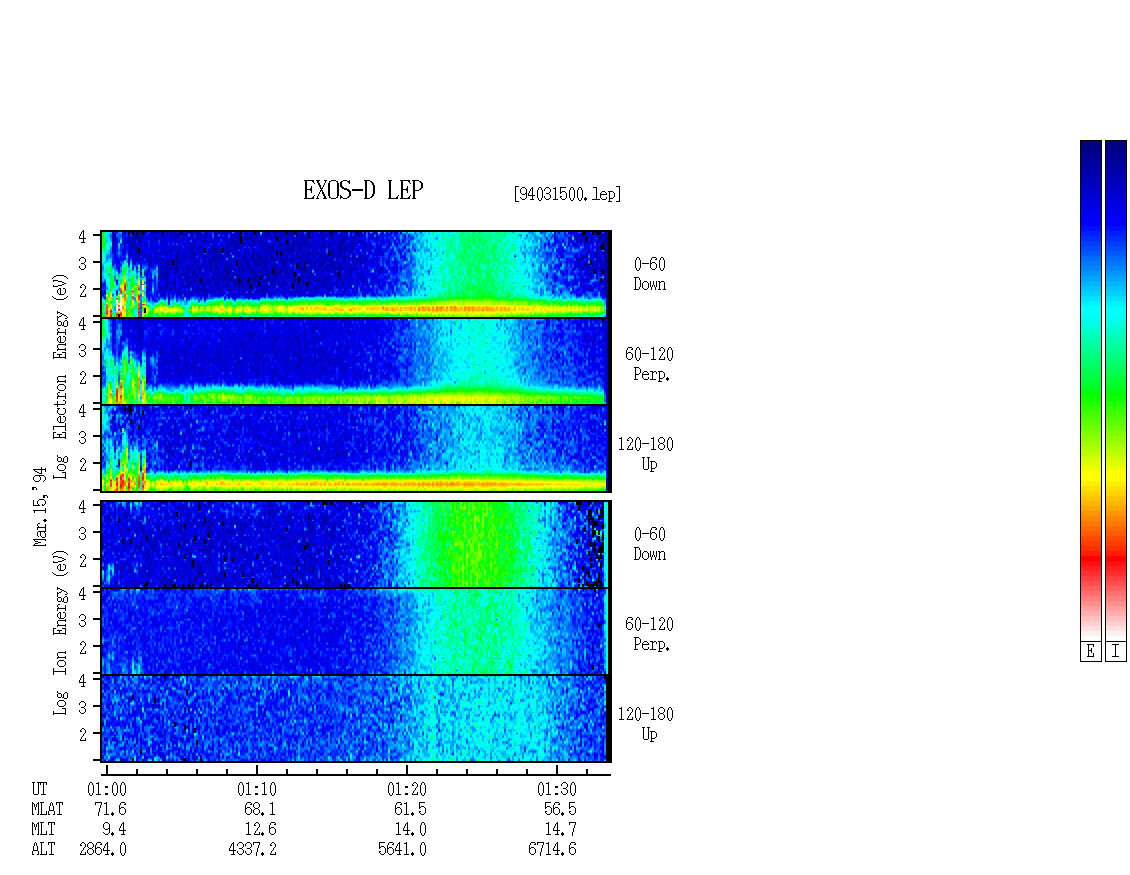Select MLAT value 71.6
Screen dimensions: 1130x875
coord(110,809)
